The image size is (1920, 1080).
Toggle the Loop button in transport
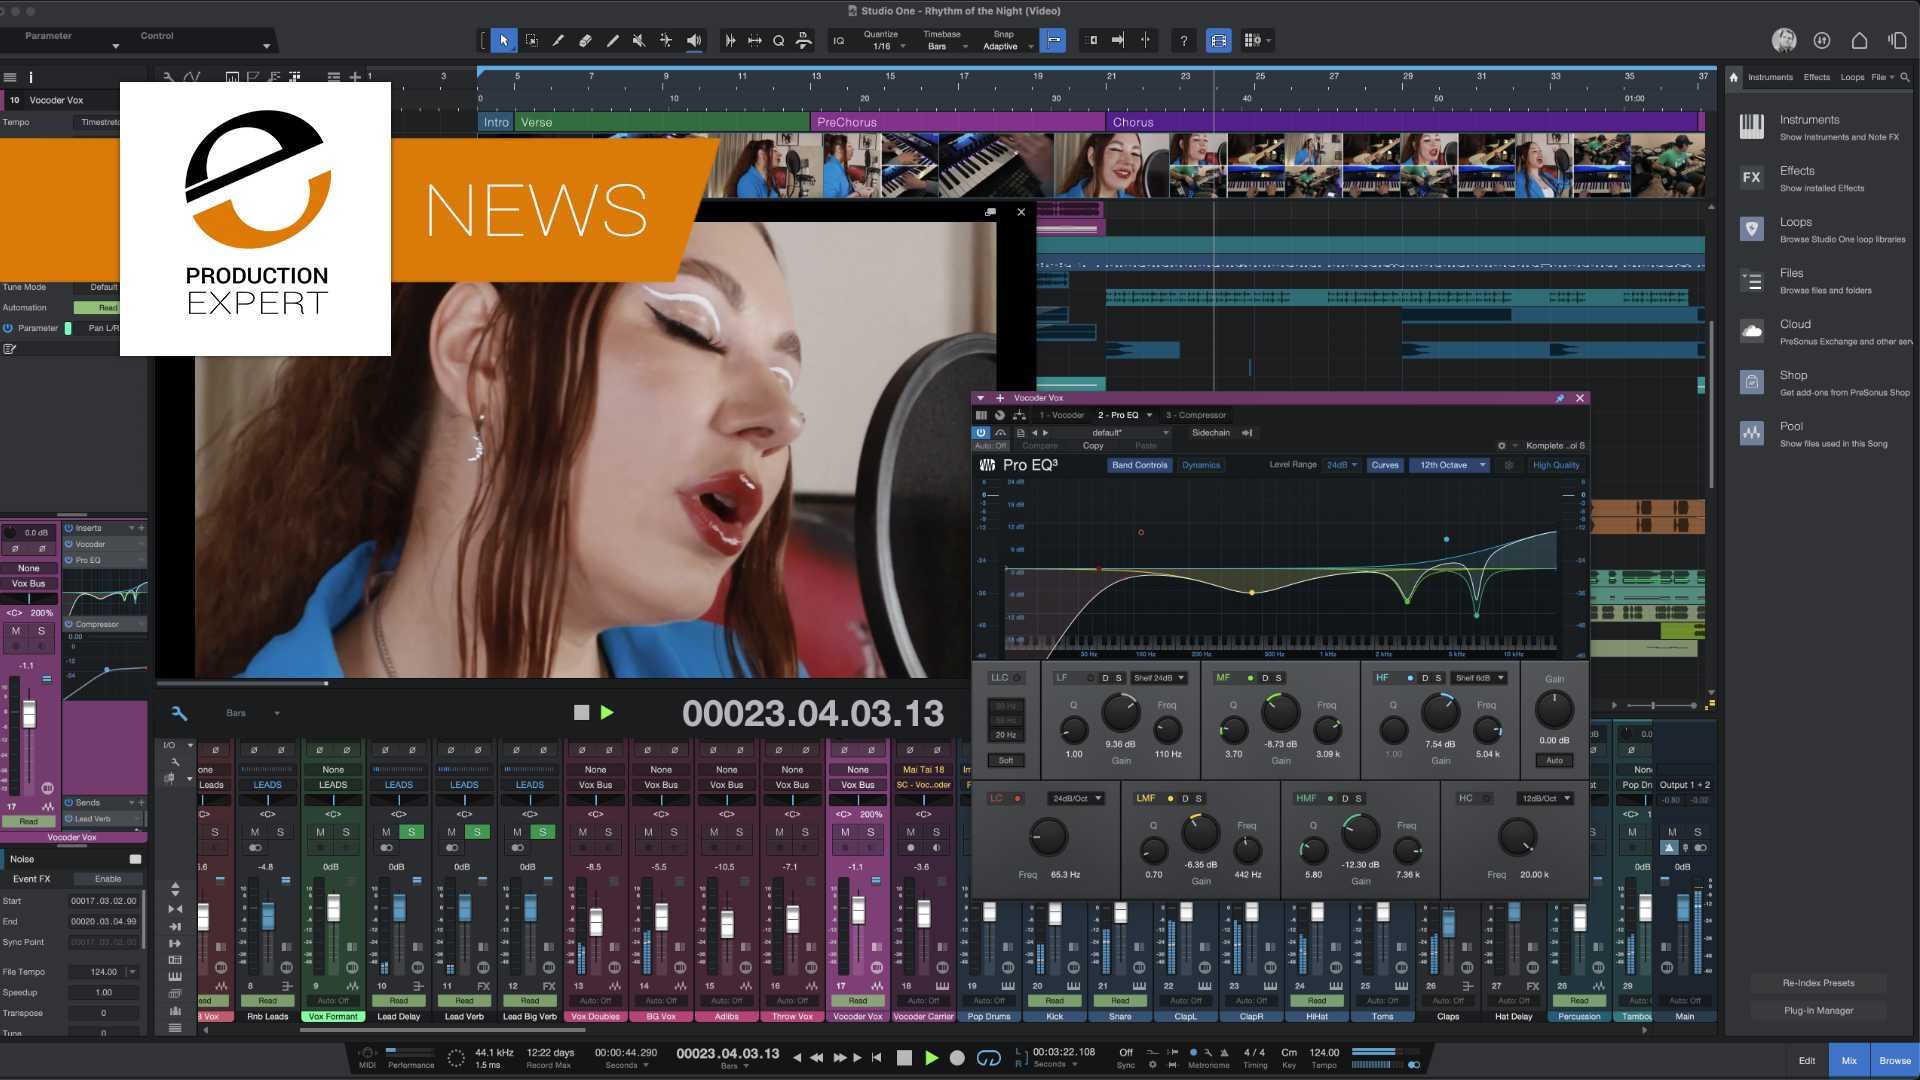(988, 1058)
